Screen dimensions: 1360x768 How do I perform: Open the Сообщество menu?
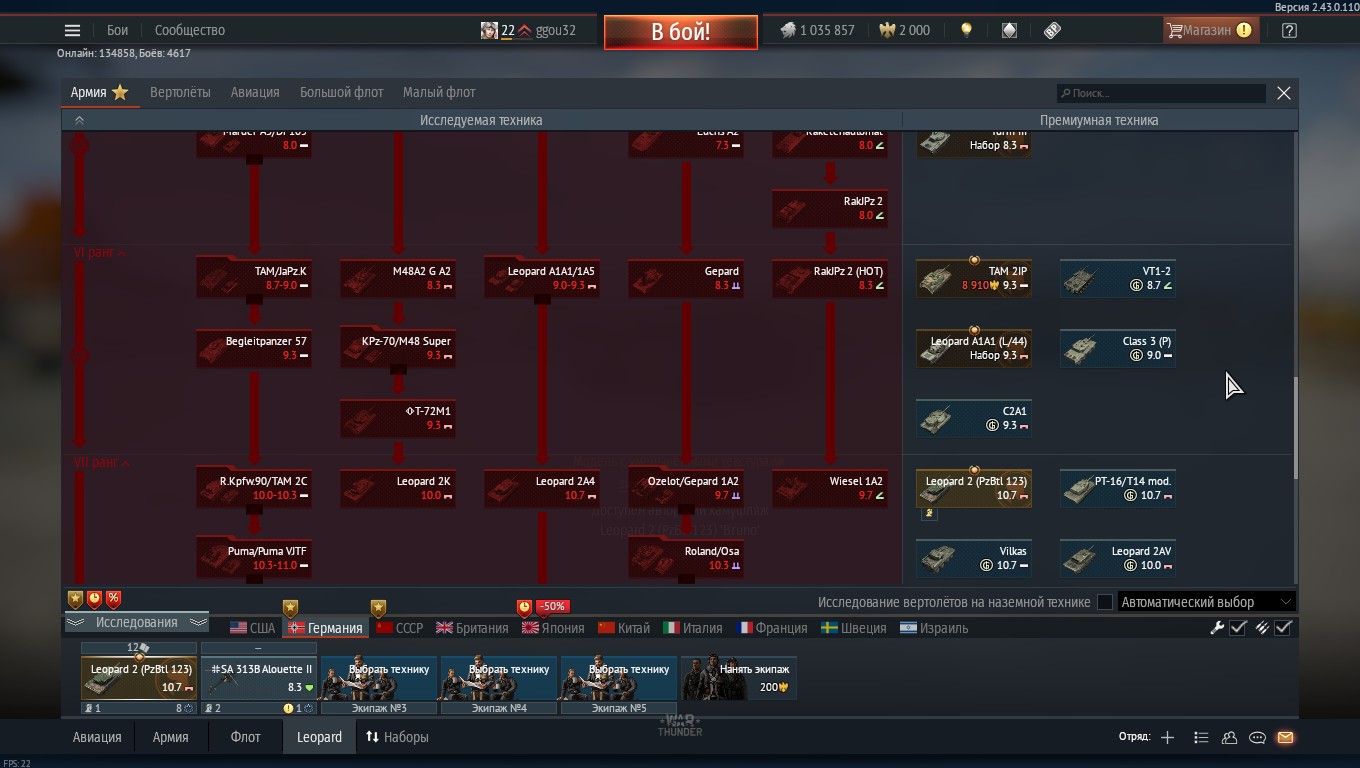[190, 30]
